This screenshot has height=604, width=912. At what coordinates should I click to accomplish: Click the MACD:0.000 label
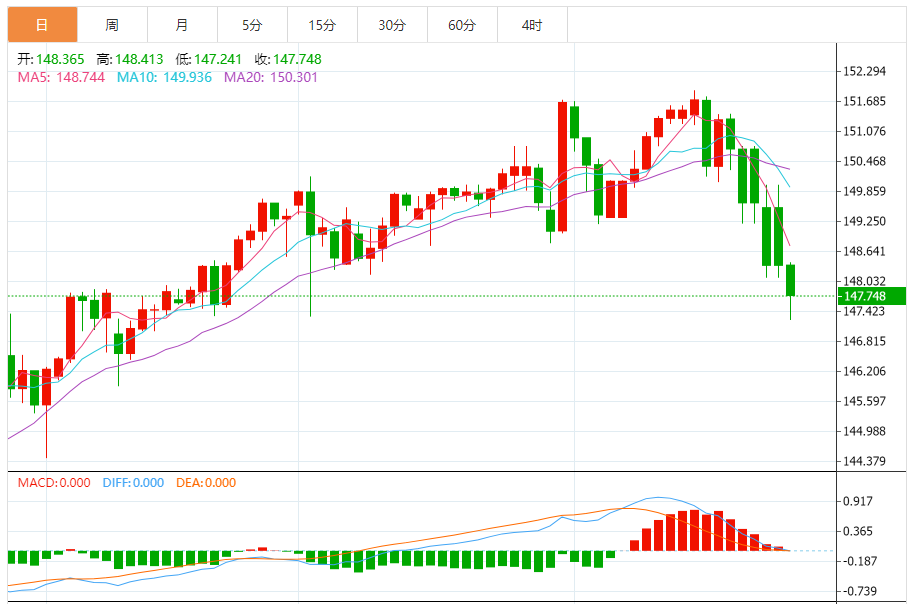[54, 483]
